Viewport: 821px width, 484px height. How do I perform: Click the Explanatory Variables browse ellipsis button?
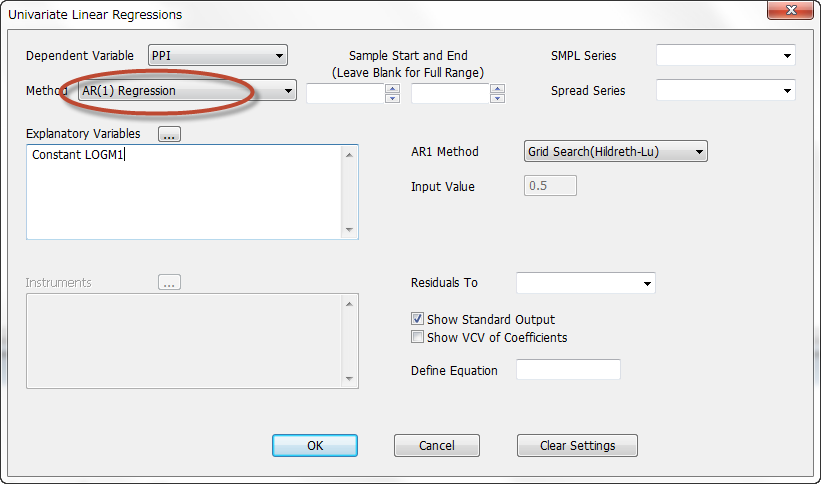click(169, 134)
